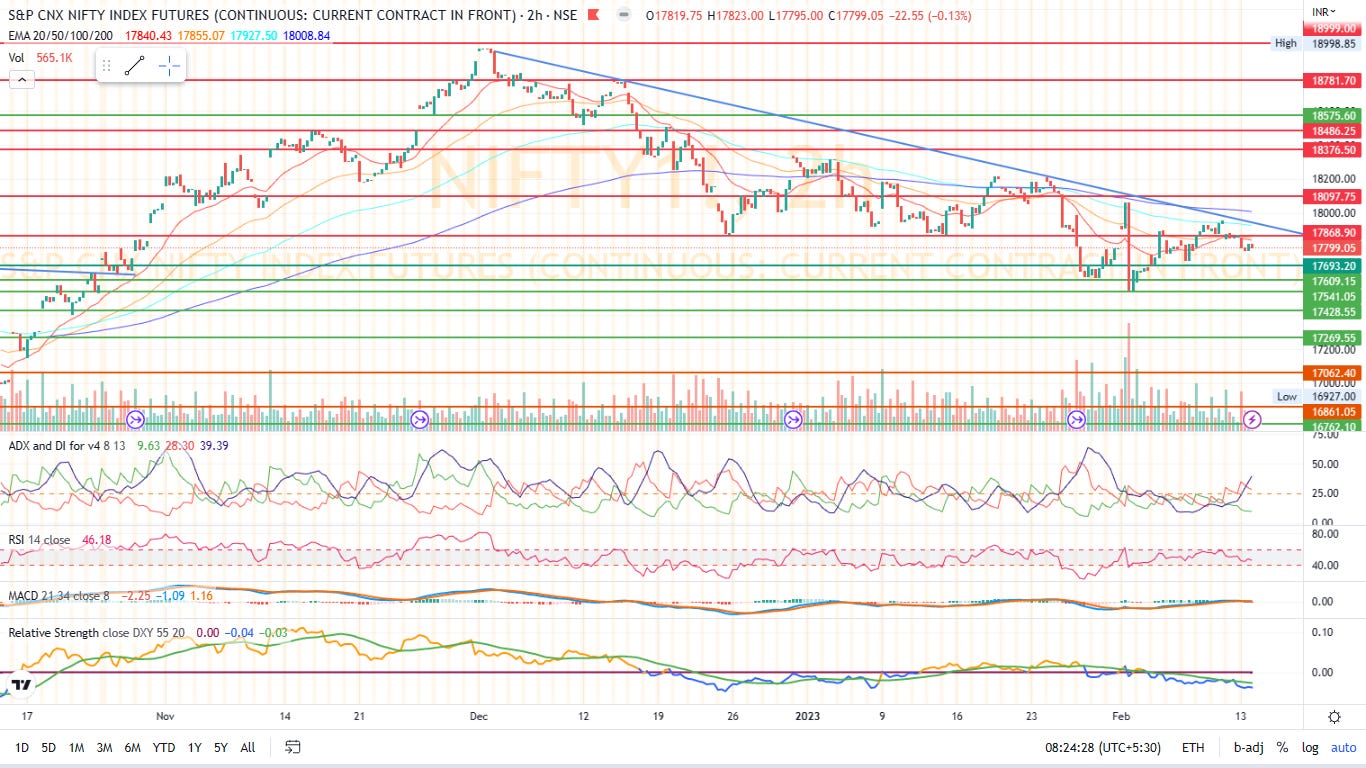Set chart range to 6M
The width and height of the screenshot is (1366, 768).
(132, 747)
